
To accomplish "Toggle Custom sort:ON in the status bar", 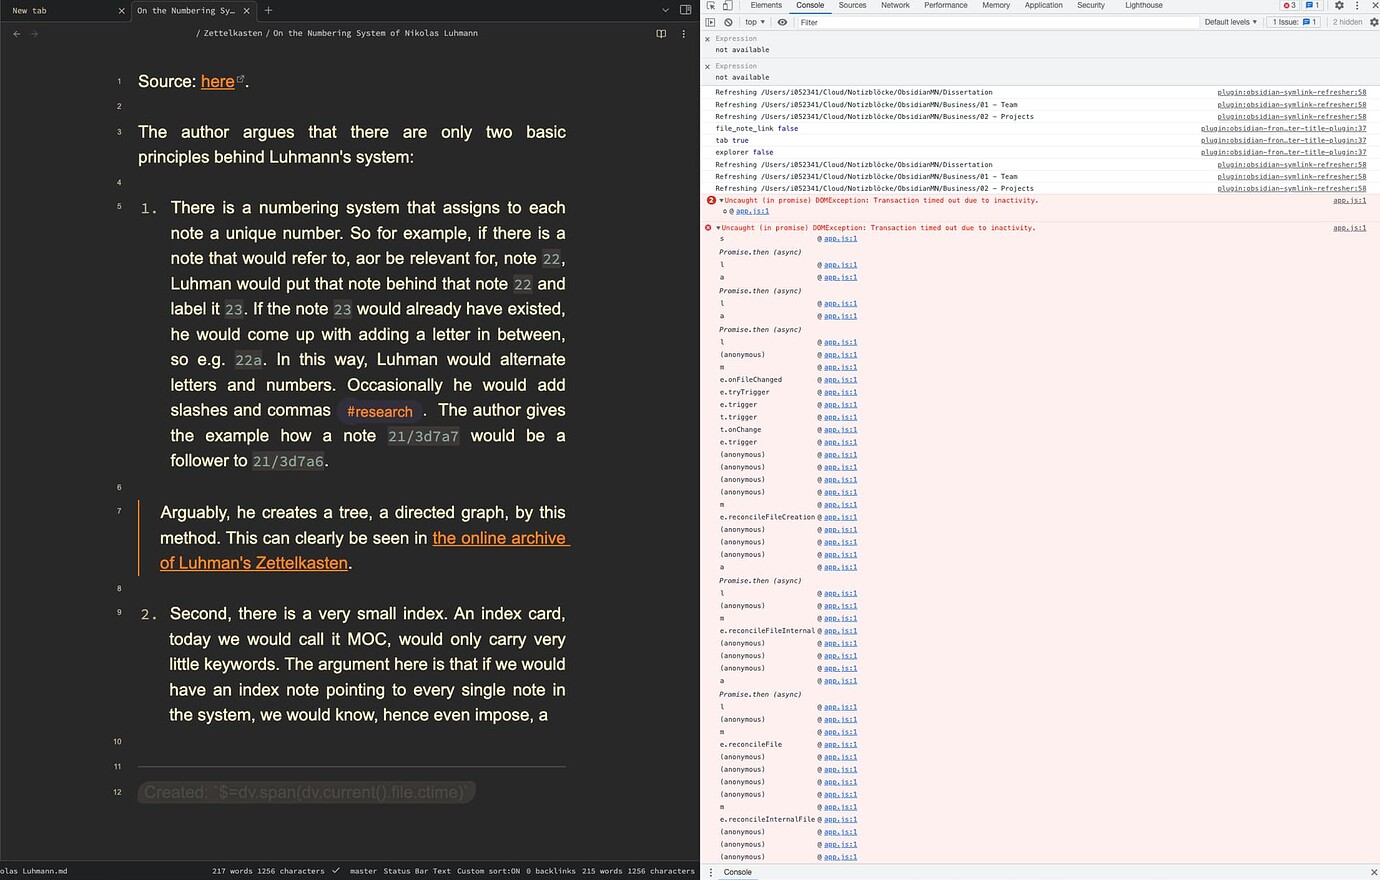I will click(489, 871).
